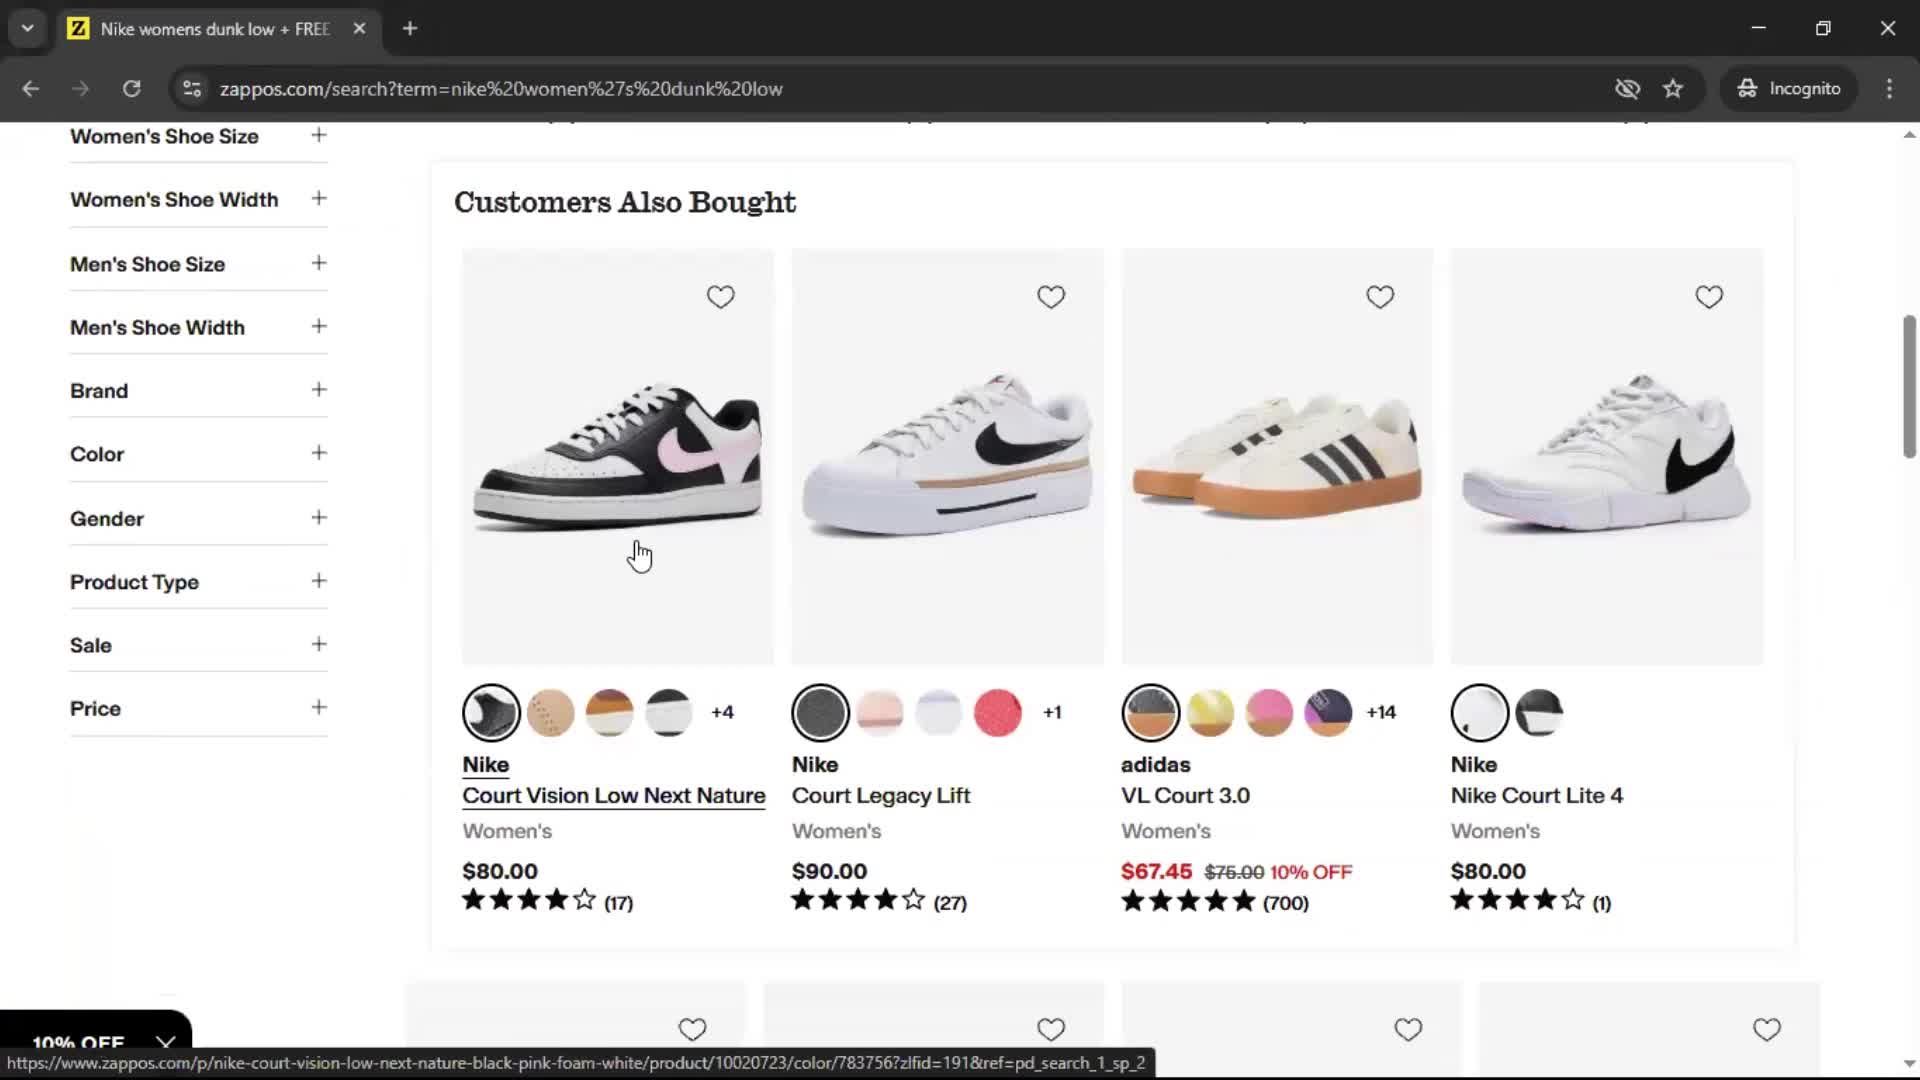Go back to previous page
Image resolution: width=1920 pixels, height=1080 pixels.
(30, 89)
